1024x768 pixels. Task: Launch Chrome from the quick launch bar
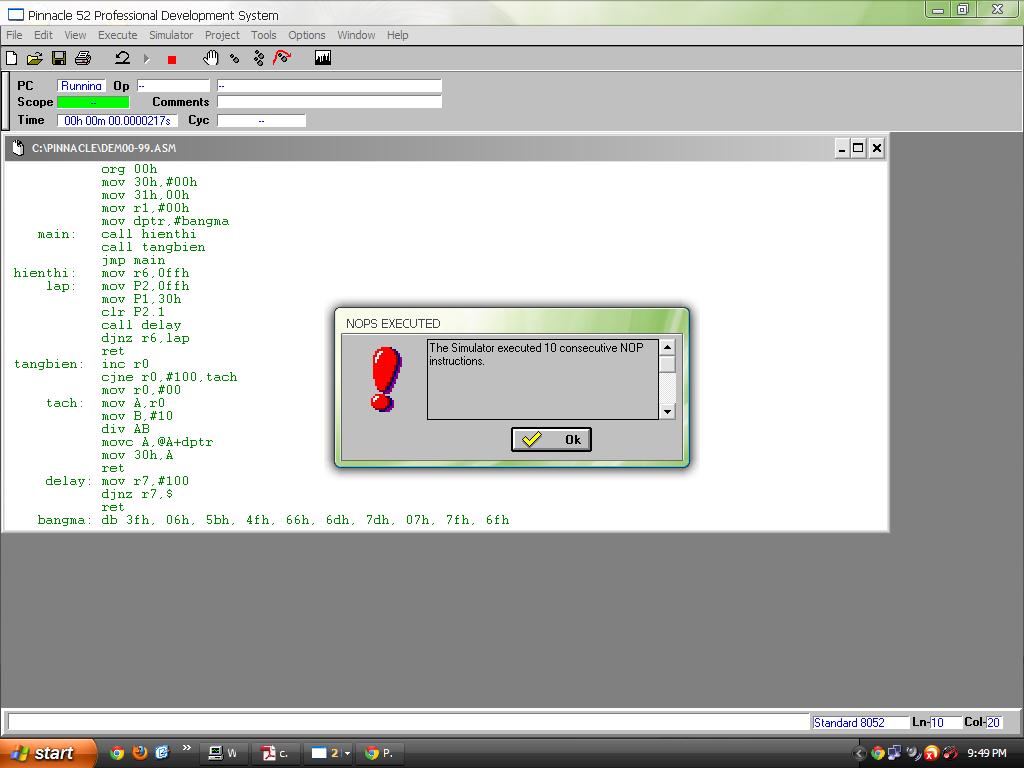[117, 753]
